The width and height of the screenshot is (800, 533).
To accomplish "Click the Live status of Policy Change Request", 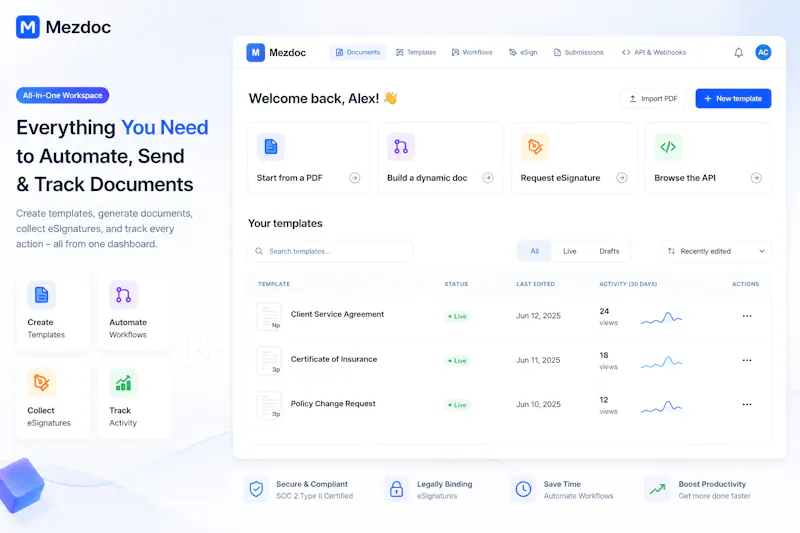I will (x=457, y=405).
